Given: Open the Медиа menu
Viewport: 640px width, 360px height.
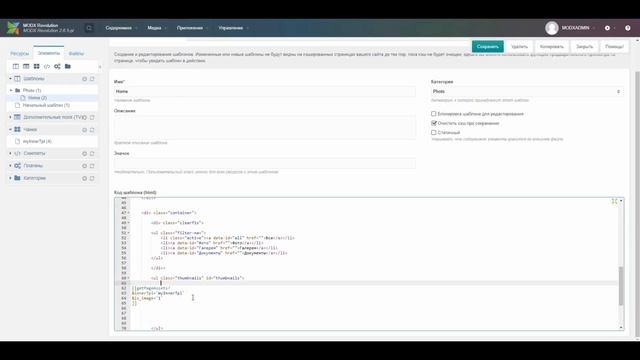Looking at the screenshot, I should [x=157, y=28].
